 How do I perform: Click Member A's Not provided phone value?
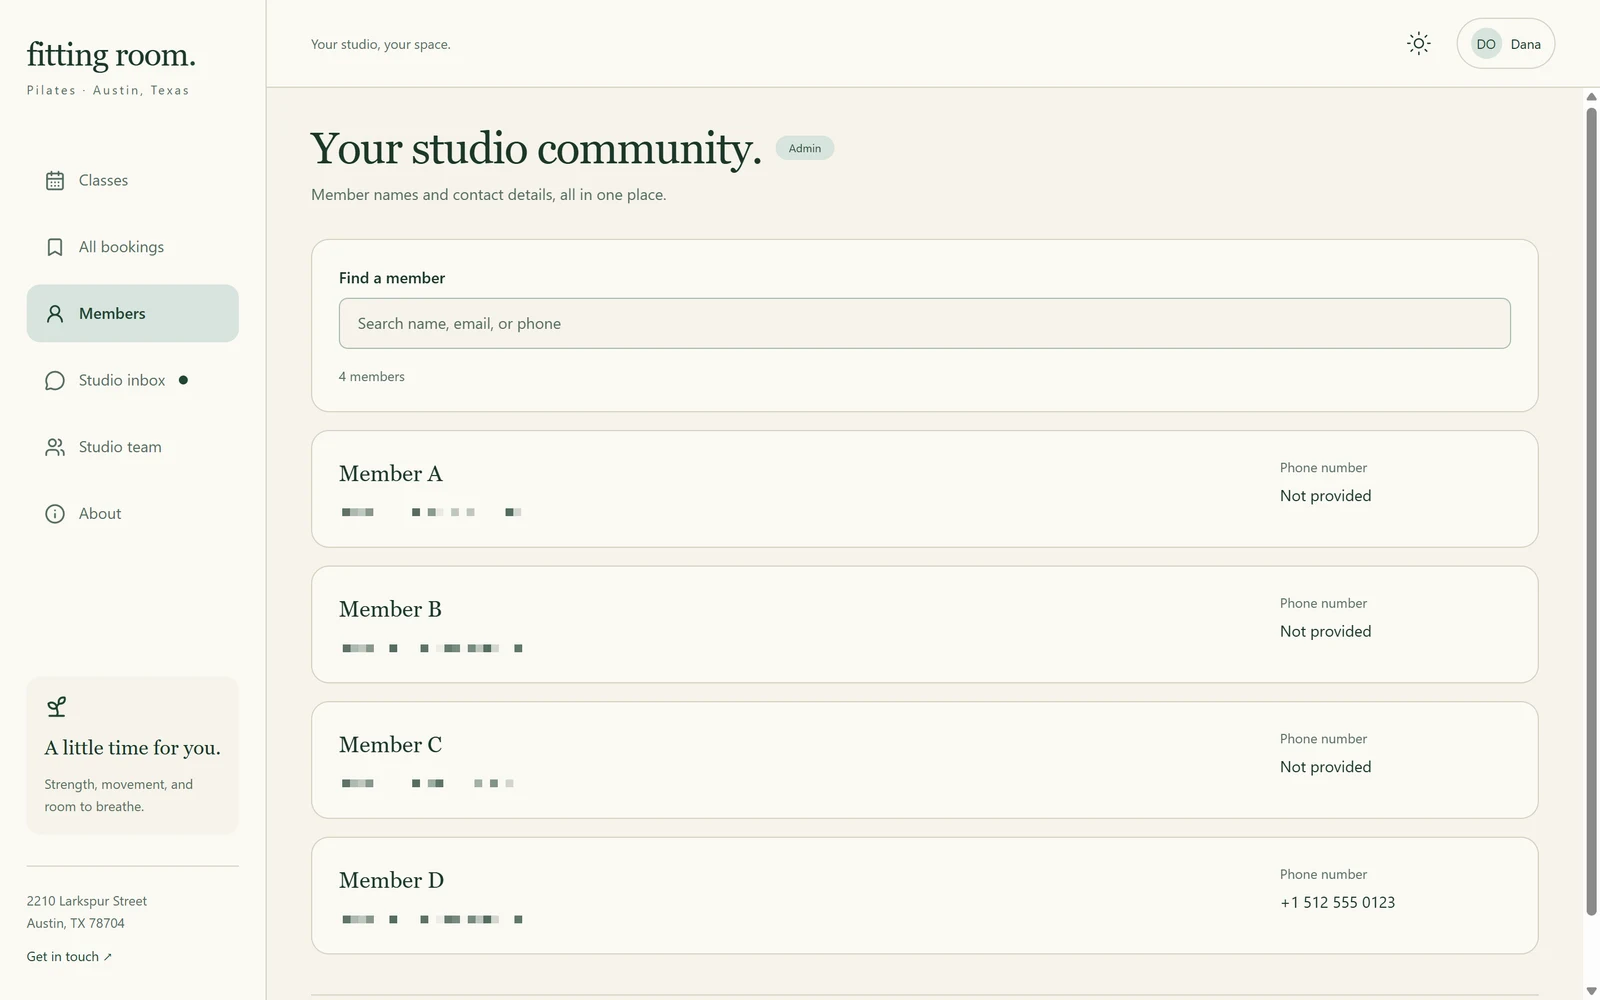1325,496
